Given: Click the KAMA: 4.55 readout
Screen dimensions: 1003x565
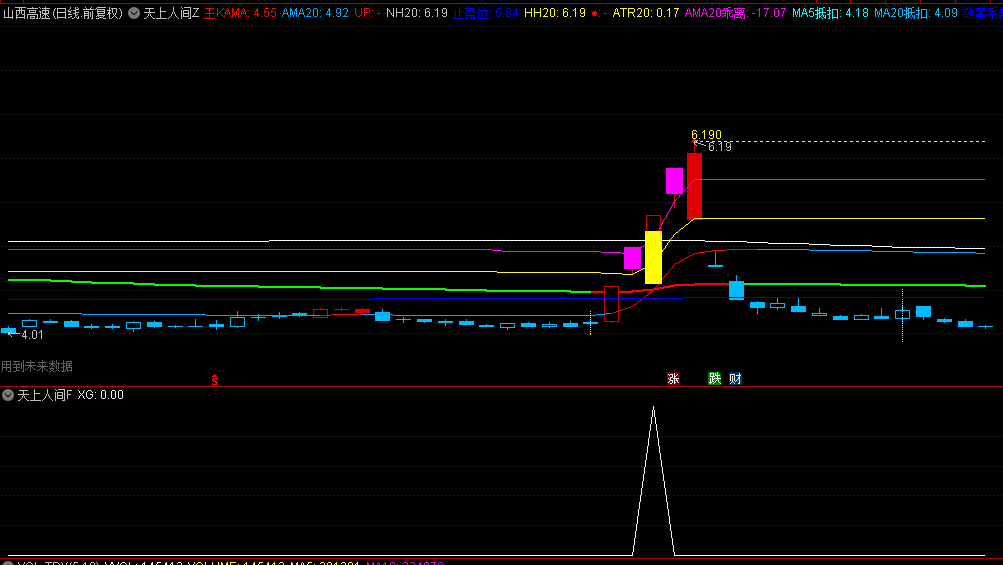Looking at the screenshot, I should (x=246, y=13).
